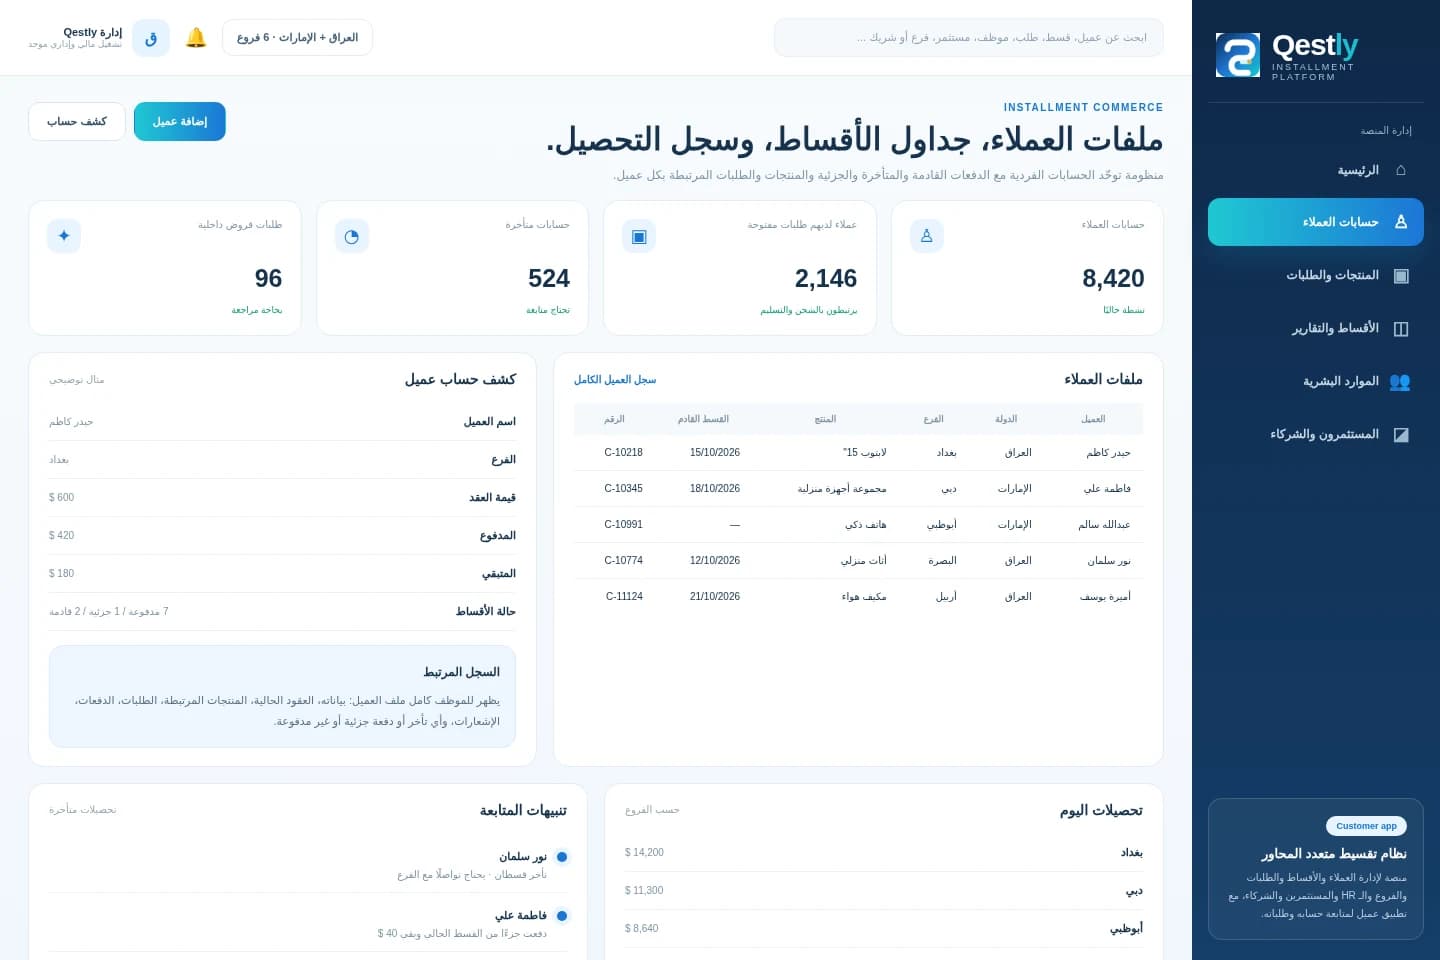Click the people icon beside الموارد البشرية

pos(1400,381)
